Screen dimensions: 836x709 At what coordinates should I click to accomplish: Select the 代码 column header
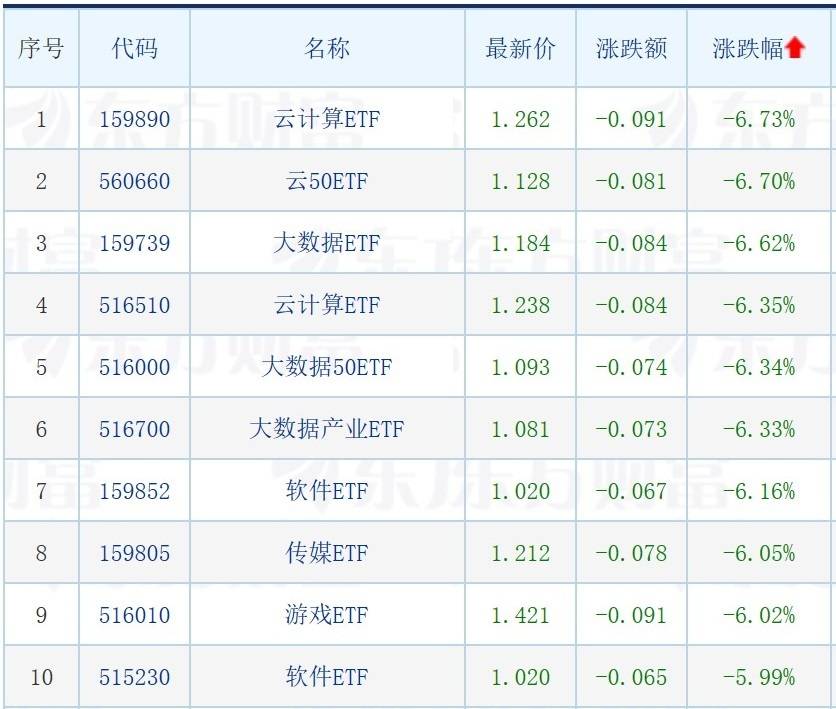point(134,49)
